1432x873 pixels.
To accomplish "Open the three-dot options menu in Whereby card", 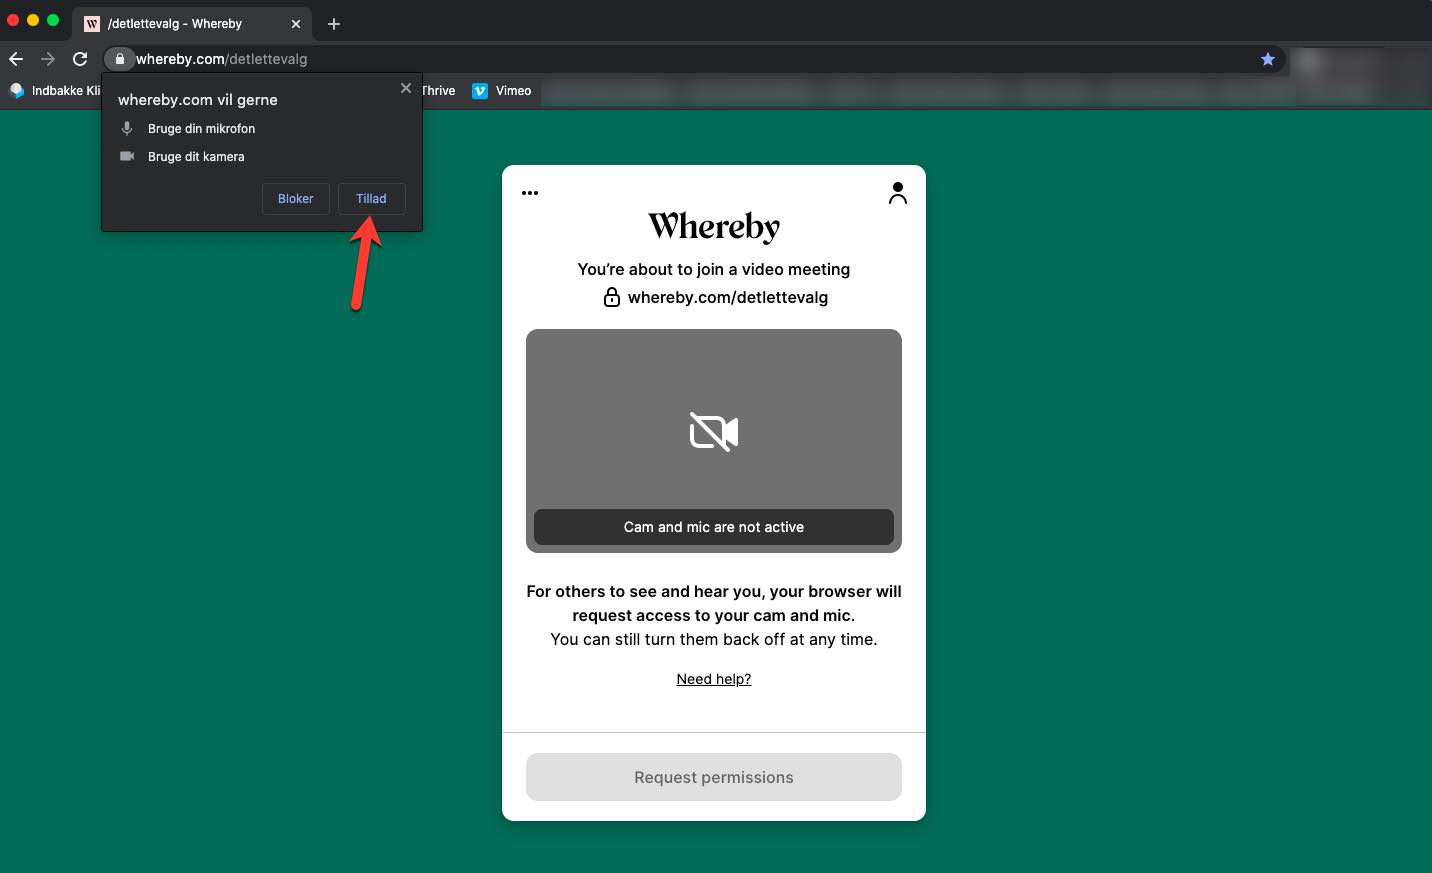I will tap(530, 193).
